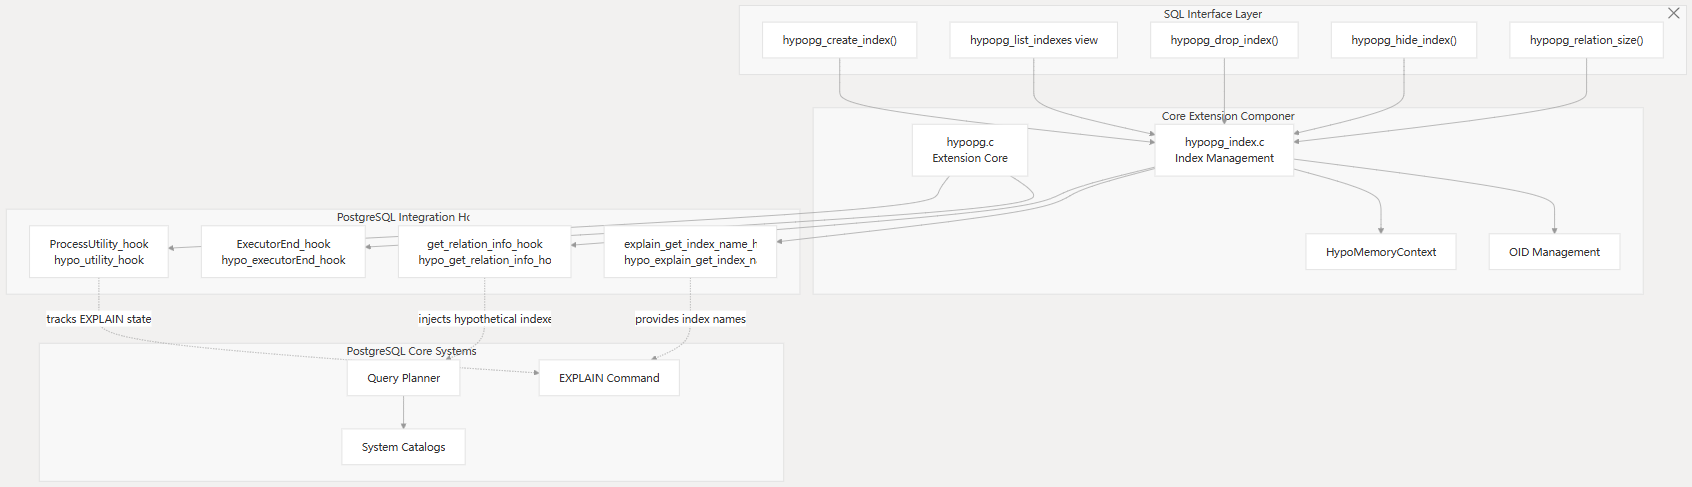Click the PostgreSQL Integration Hooks group title
Screen dimensions: 1692x487
(x=403, y=217)
